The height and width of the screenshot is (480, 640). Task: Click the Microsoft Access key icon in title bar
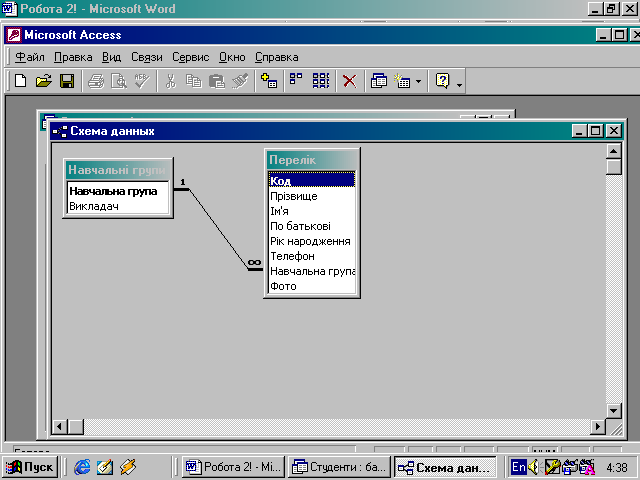tap(14, 35)
